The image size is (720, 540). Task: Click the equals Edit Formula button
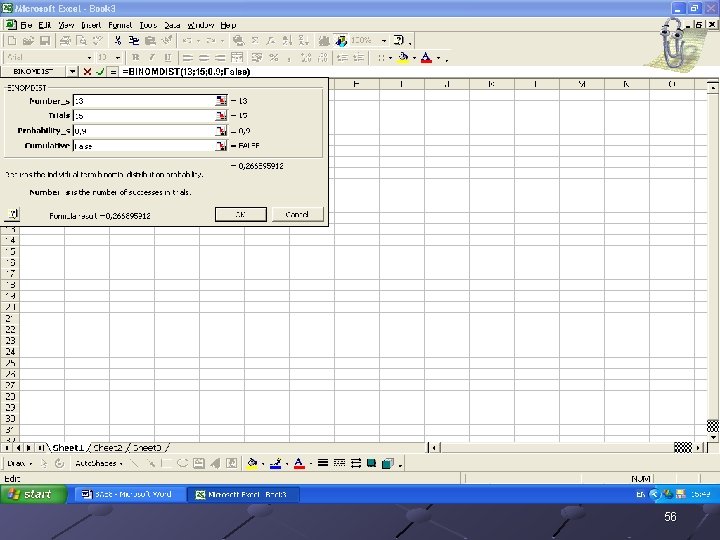(113, 72)
